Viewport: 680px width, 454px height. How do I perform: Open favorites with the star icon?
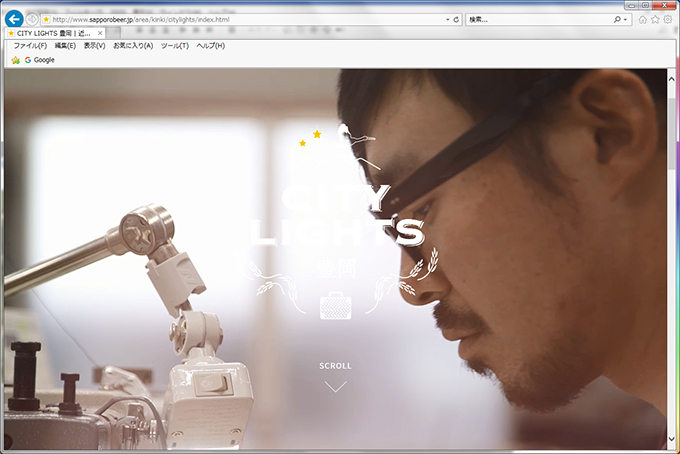[655, 20]
